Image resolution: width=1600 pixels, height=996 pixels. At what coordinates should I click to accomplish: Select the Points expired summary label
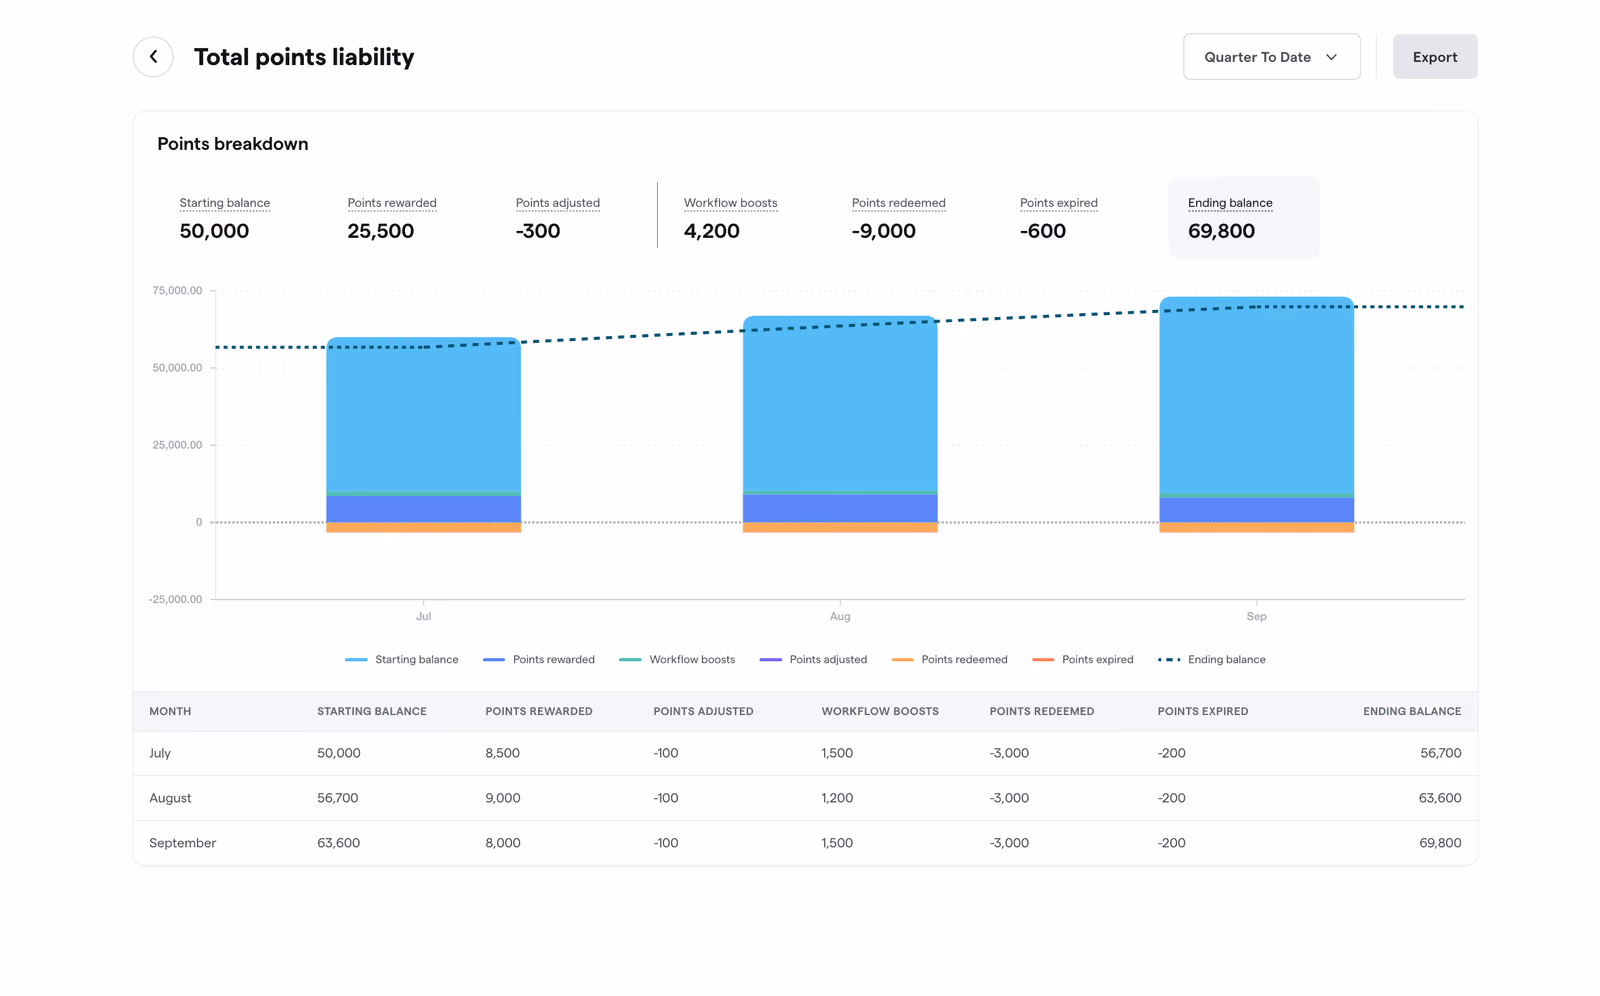coord(1058,203)
